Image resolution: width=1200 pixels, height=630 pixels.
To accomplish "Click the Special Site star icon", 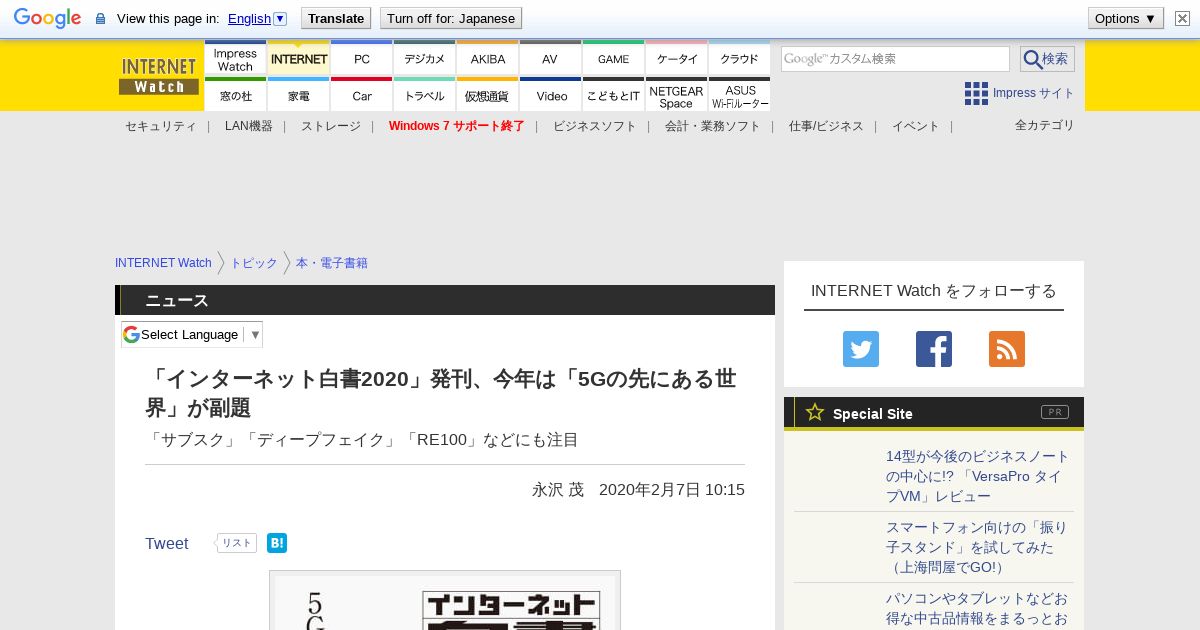I will (x=815, y=412).
